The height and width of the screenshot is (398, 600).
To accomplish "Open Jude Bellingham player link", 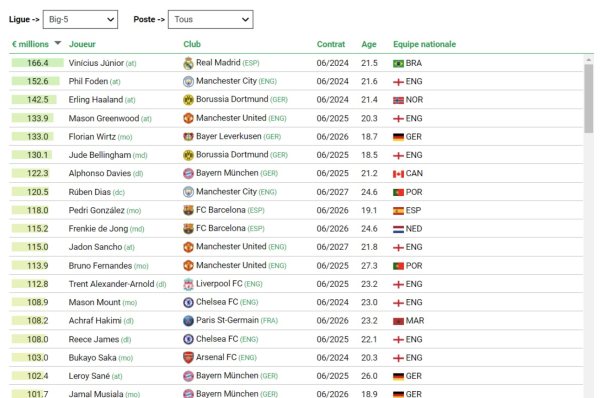I will 99,155.
